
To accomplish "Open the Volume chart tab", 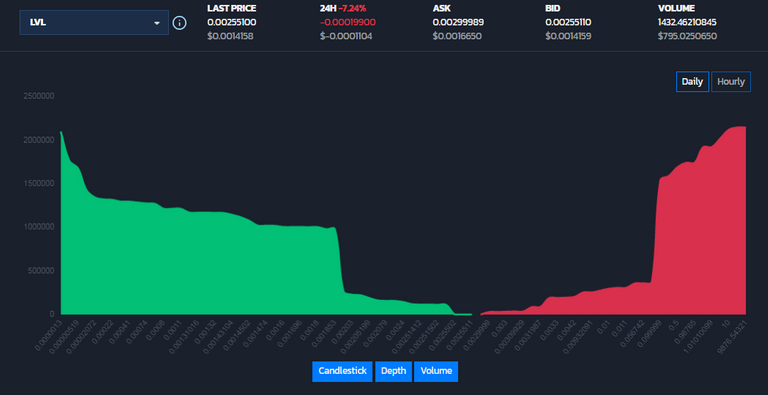I will pos(436,371).
